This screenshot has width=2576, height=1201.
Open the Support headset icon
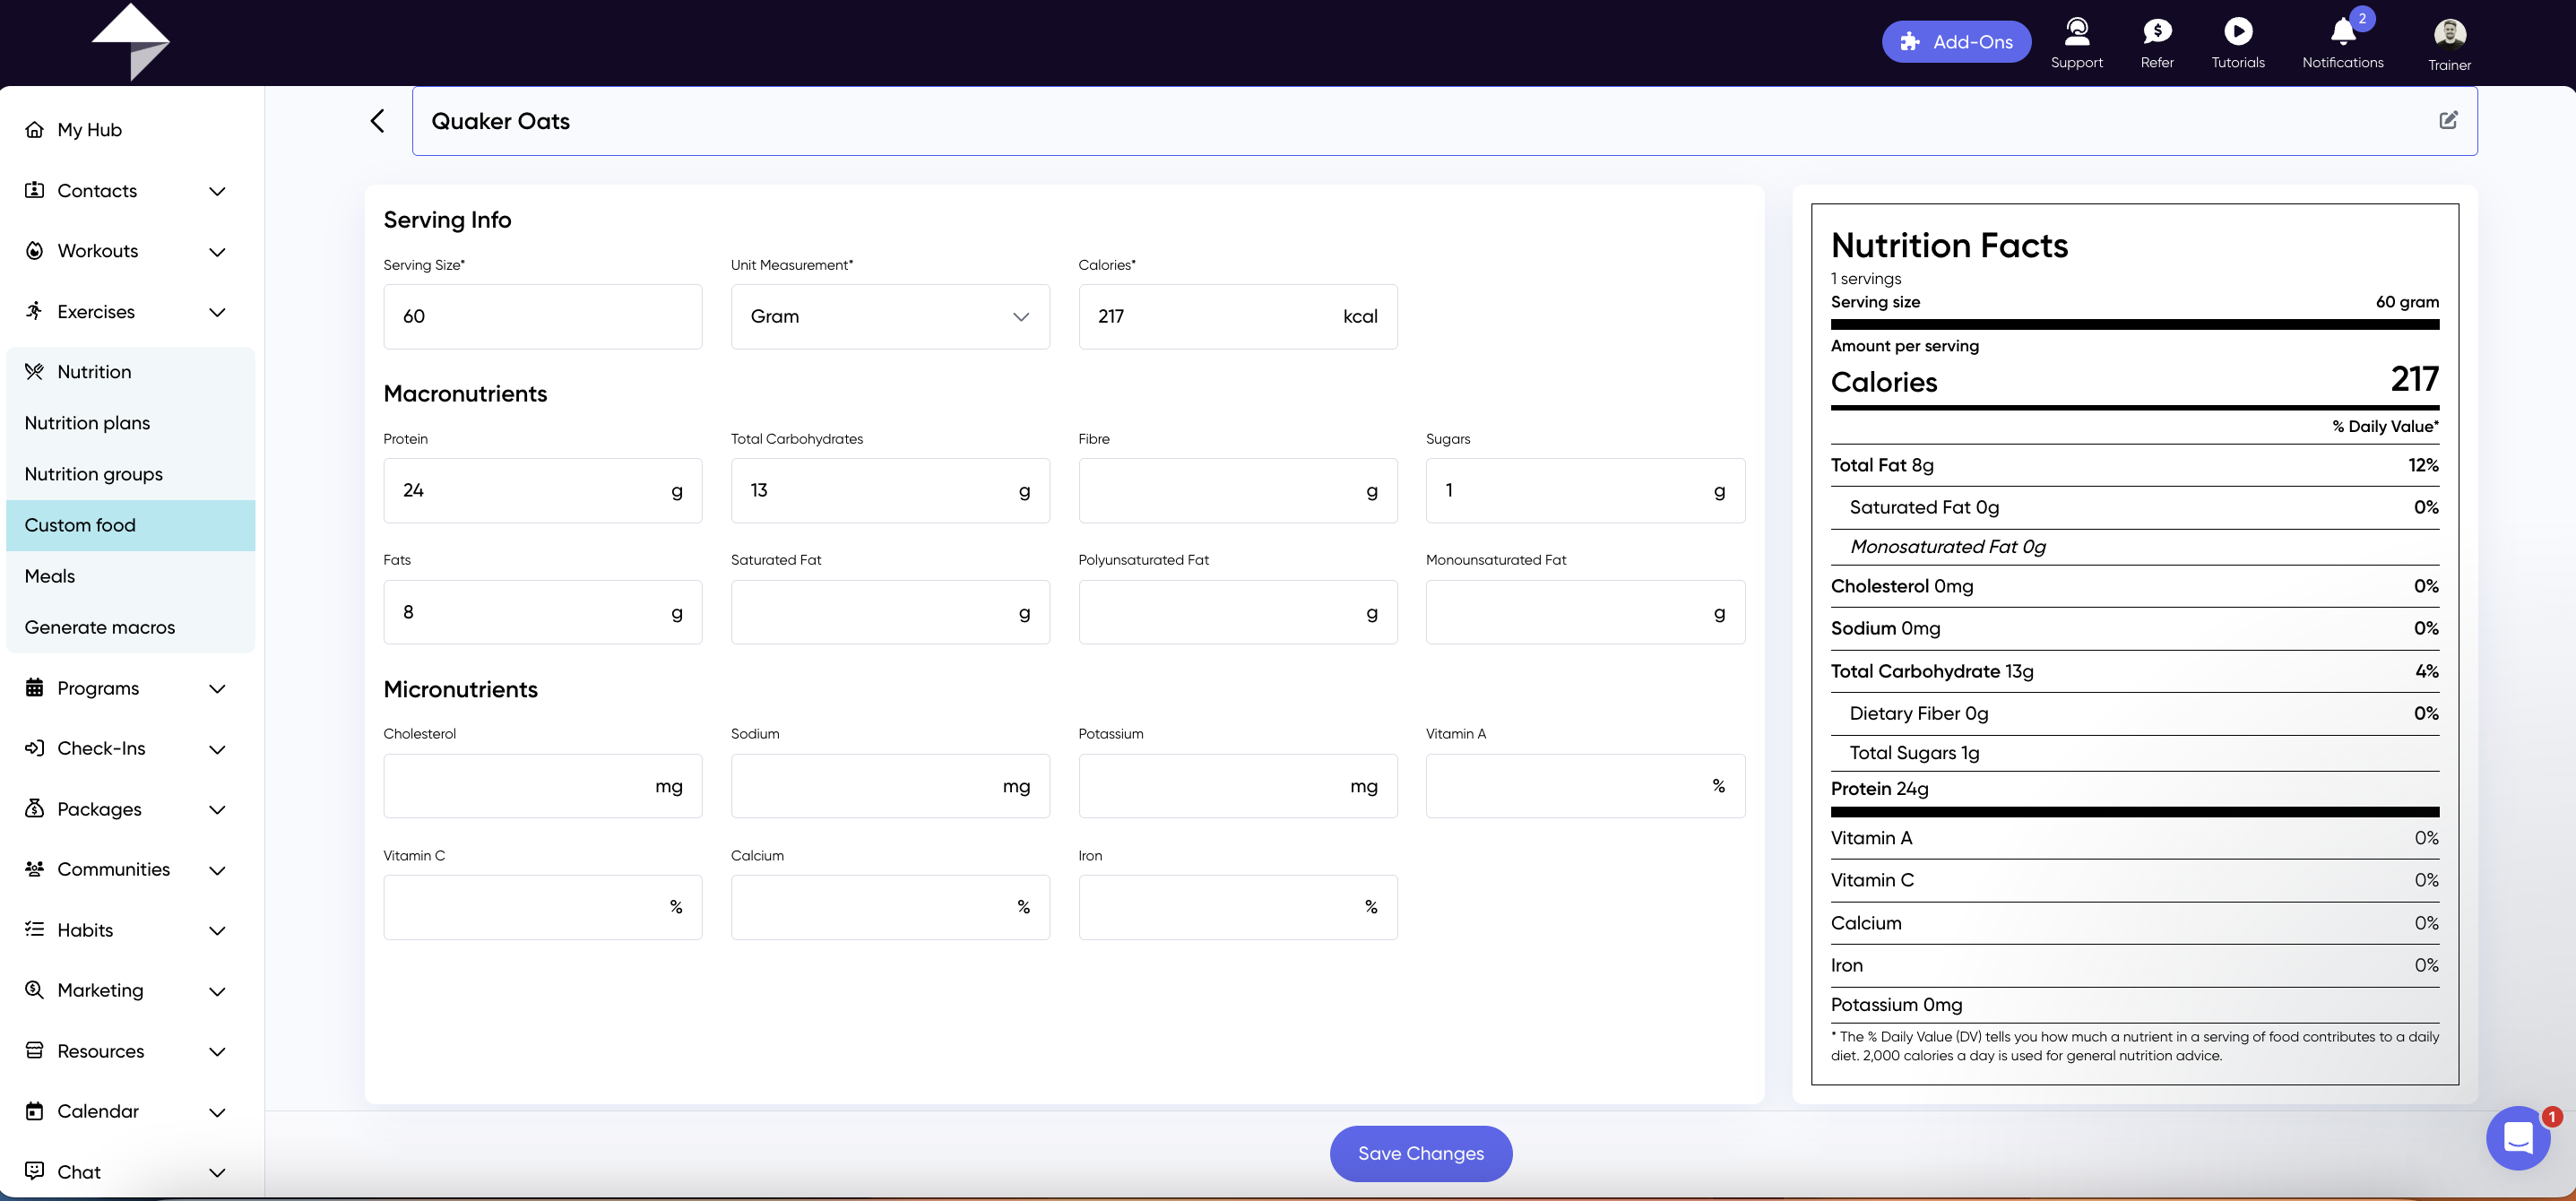point(2076,32)
